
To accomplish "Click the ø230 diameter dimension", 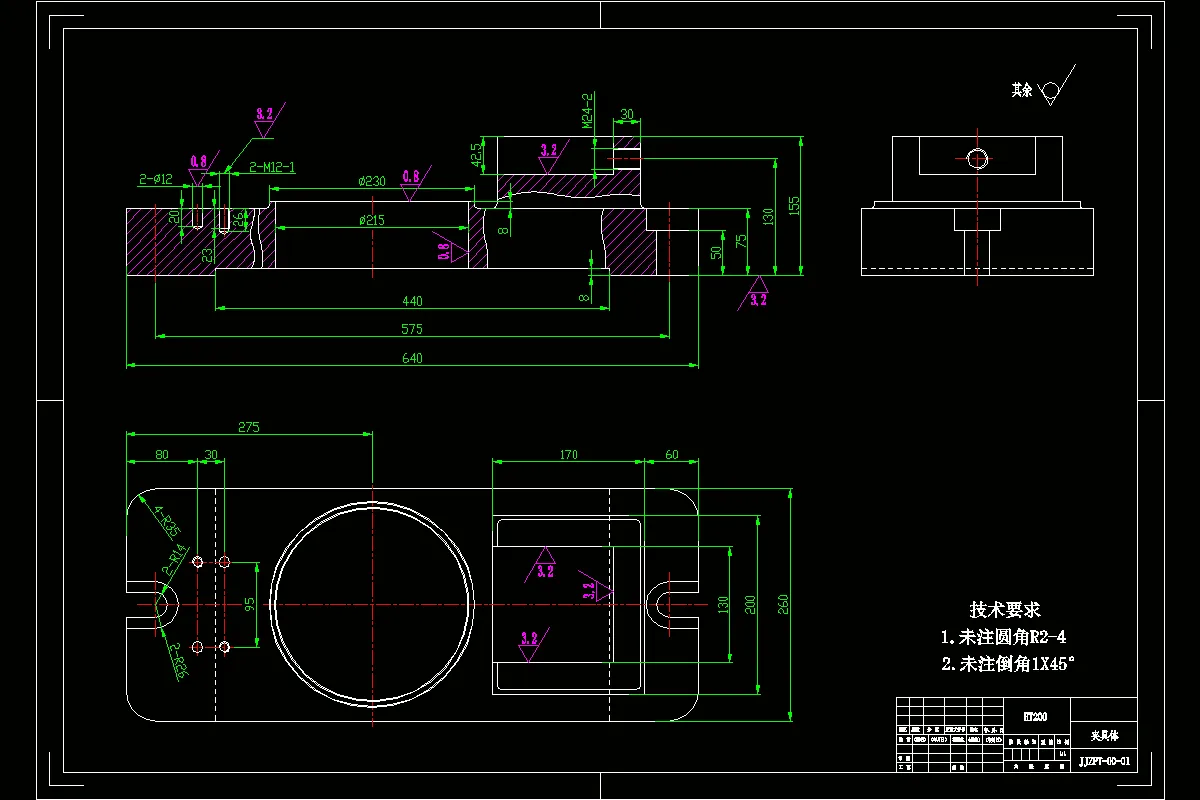I will 372,181.
